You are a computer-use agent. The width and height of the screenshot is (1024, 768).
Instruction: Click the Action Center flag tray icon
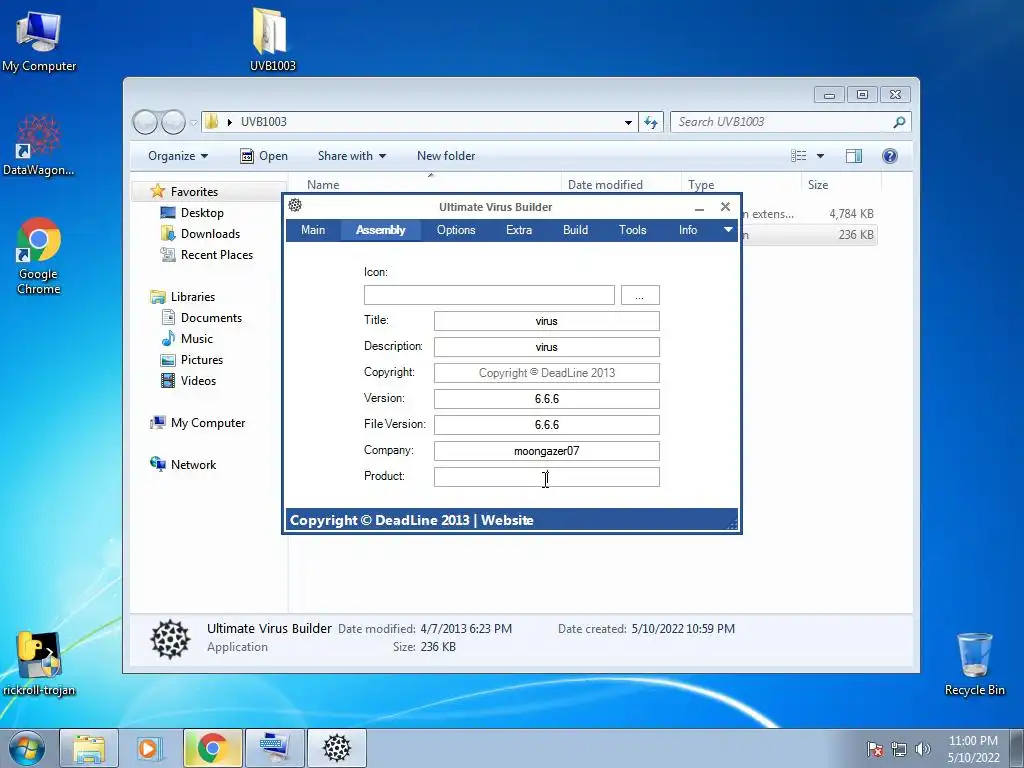(875, 749)
